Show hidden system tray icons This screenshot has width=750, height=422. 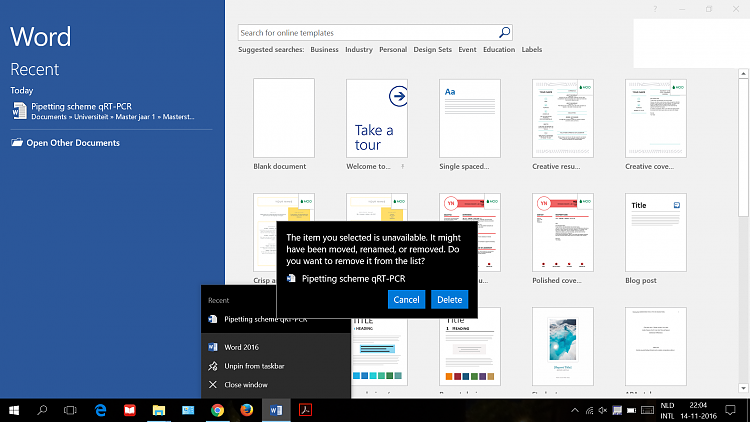click(574, 410)
